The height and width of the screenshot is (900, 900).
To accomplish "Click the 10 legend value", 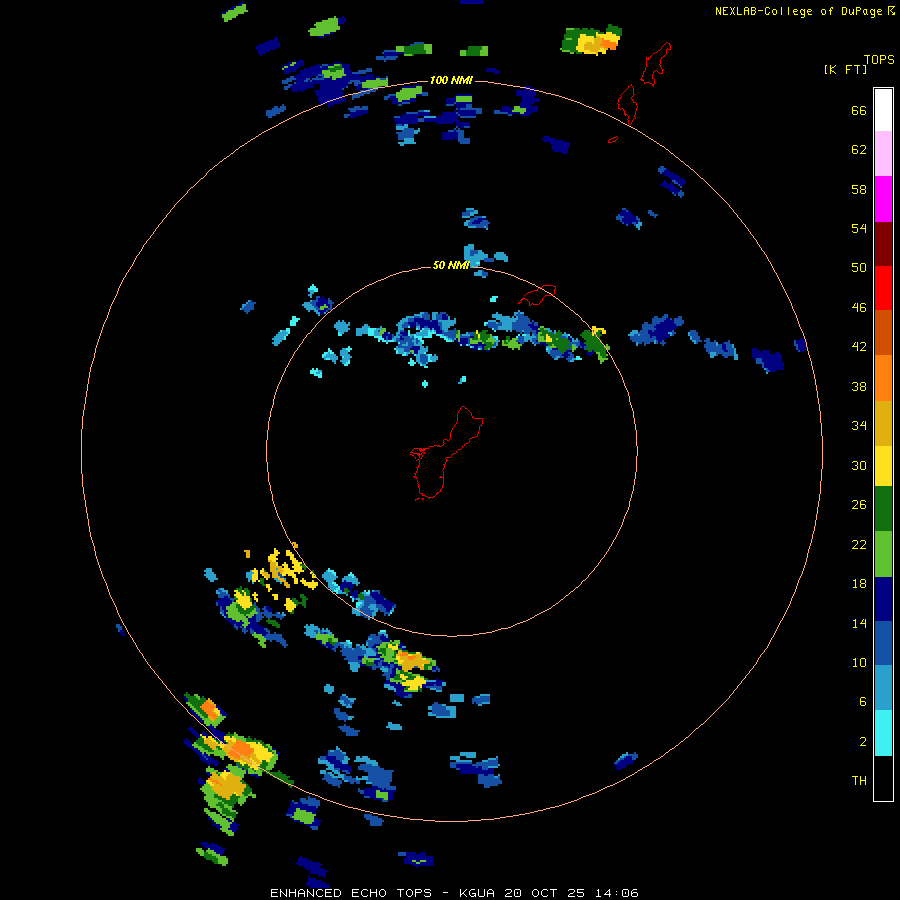I will coord(859,662).
